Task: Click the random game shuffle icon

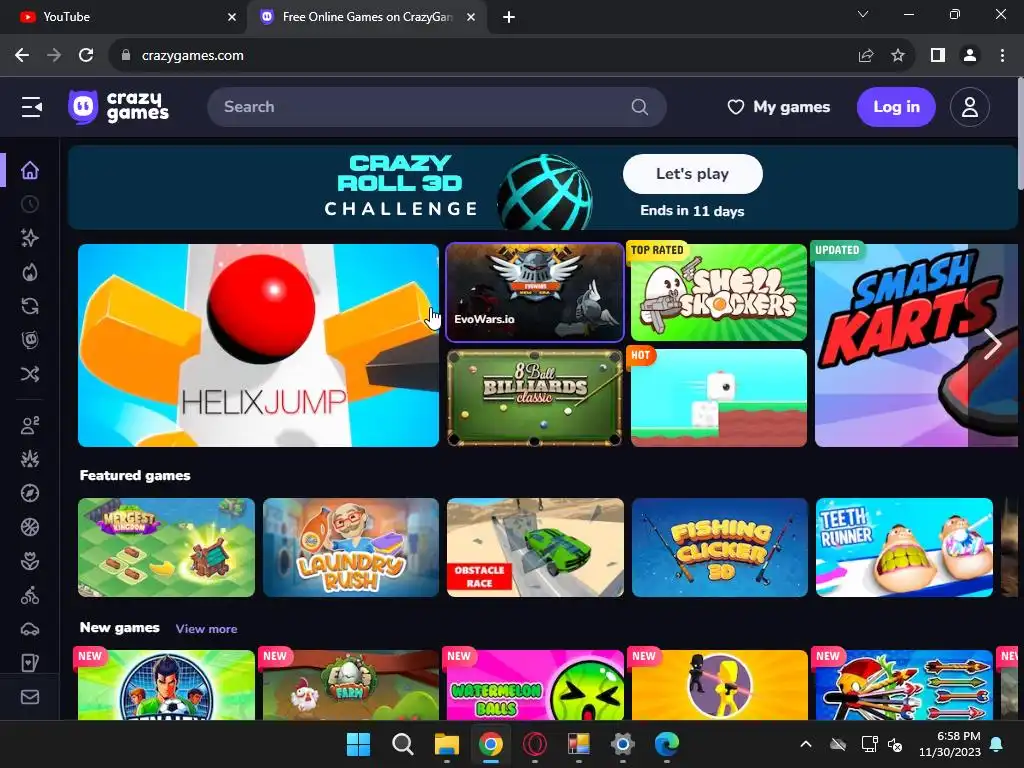Action: tap(29, 374)
